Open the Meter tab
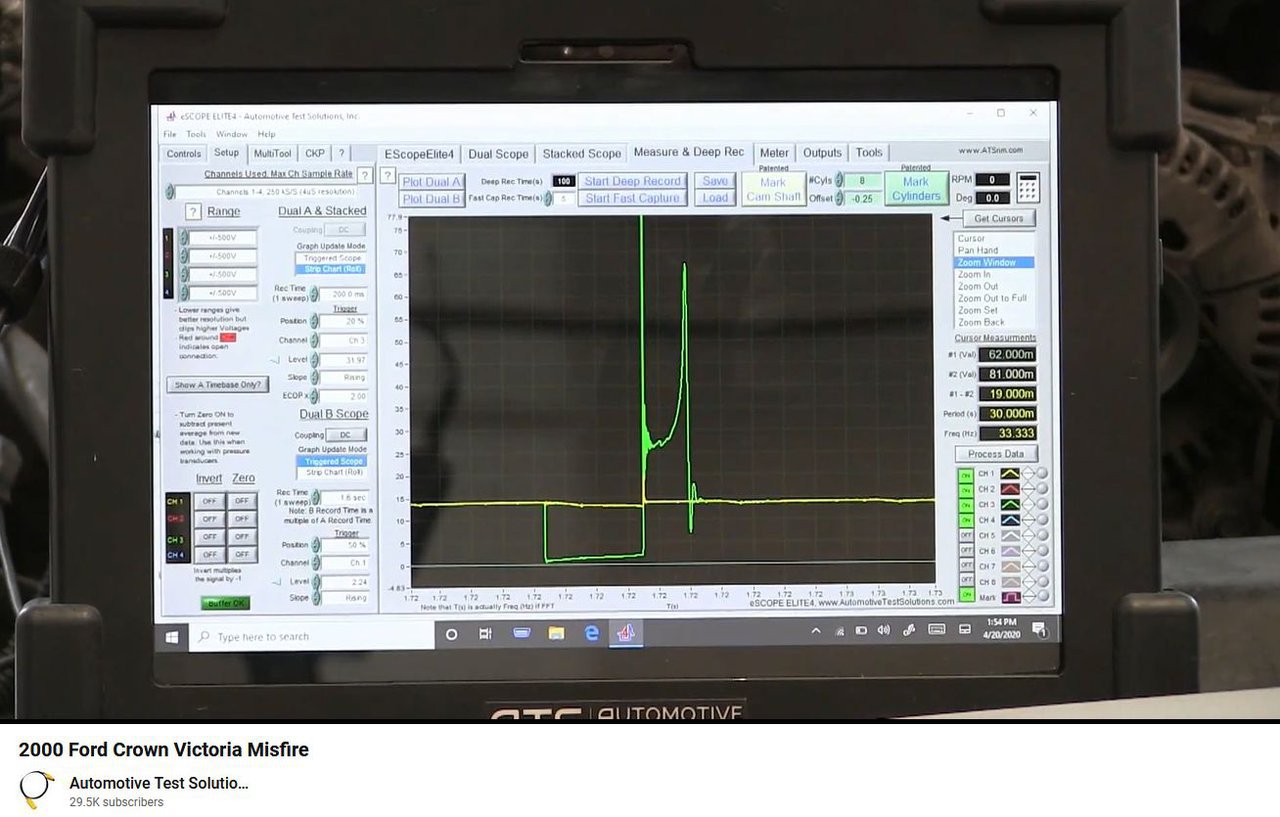 coord(774,153)
